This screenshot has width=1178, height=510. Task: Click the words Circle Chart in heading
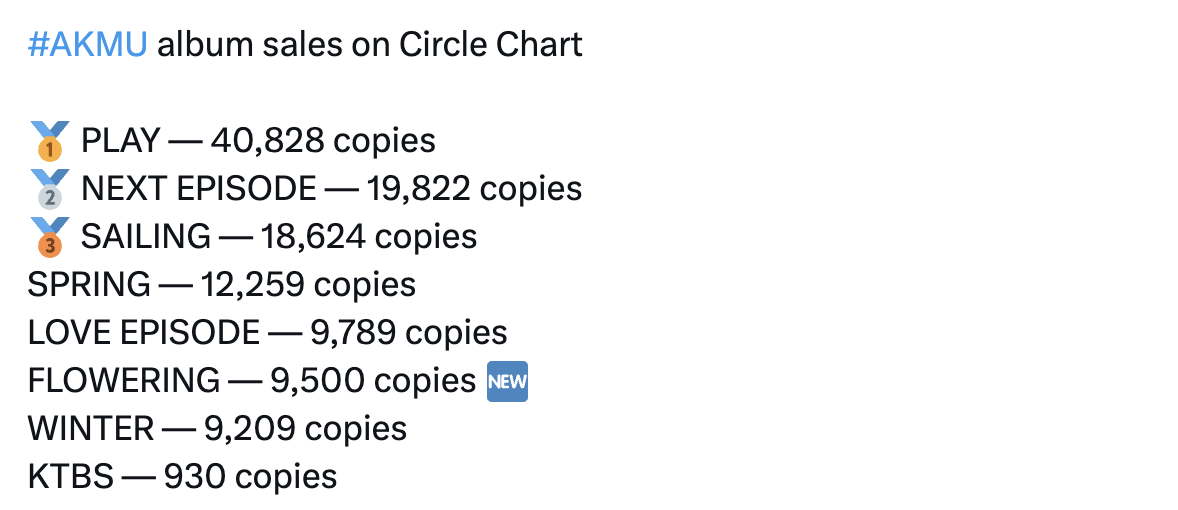(490, 45)
